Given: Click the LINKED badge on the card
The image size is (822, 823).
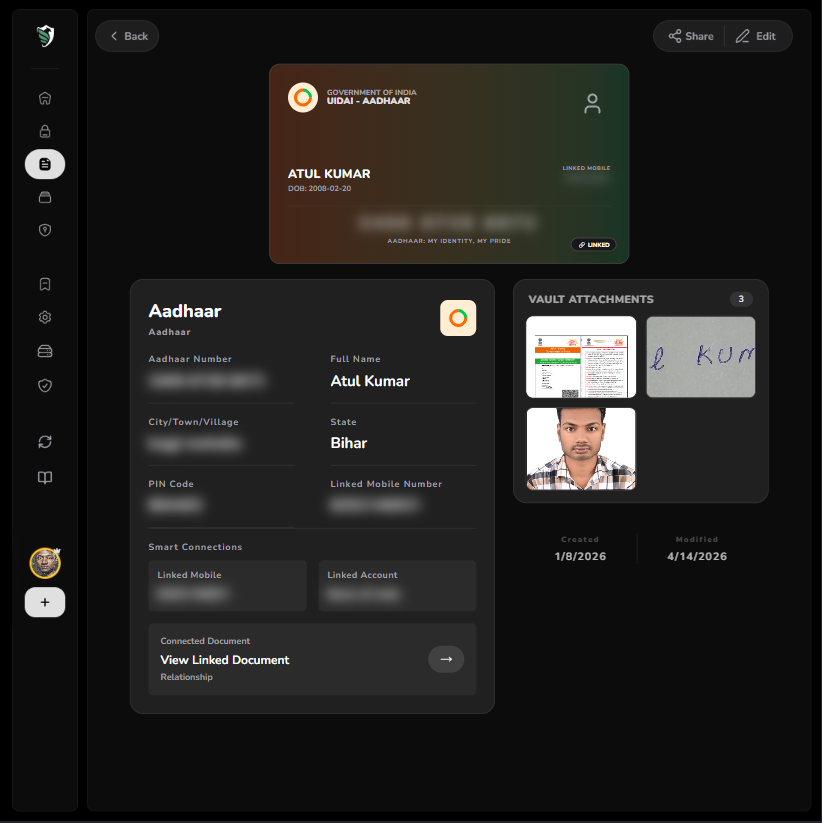Looking at the screenshot, I should tap(594, 245).
